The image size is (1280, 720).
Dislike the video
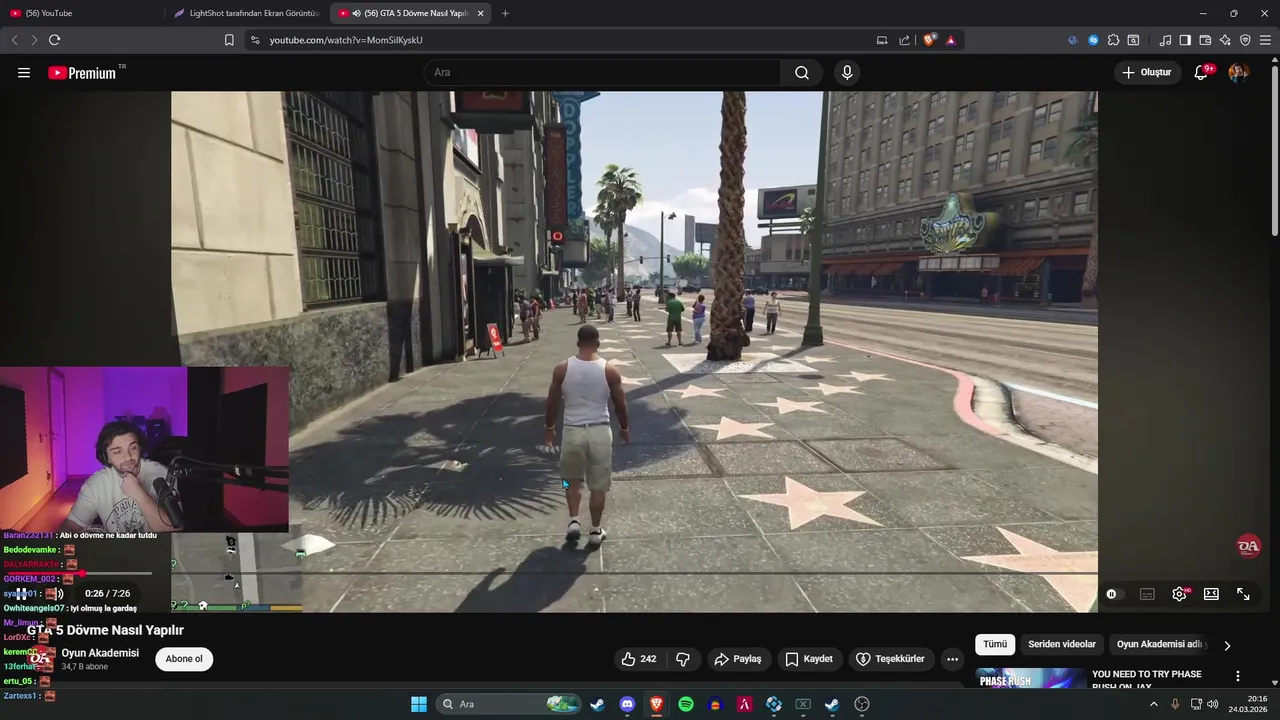pos(683,659)
